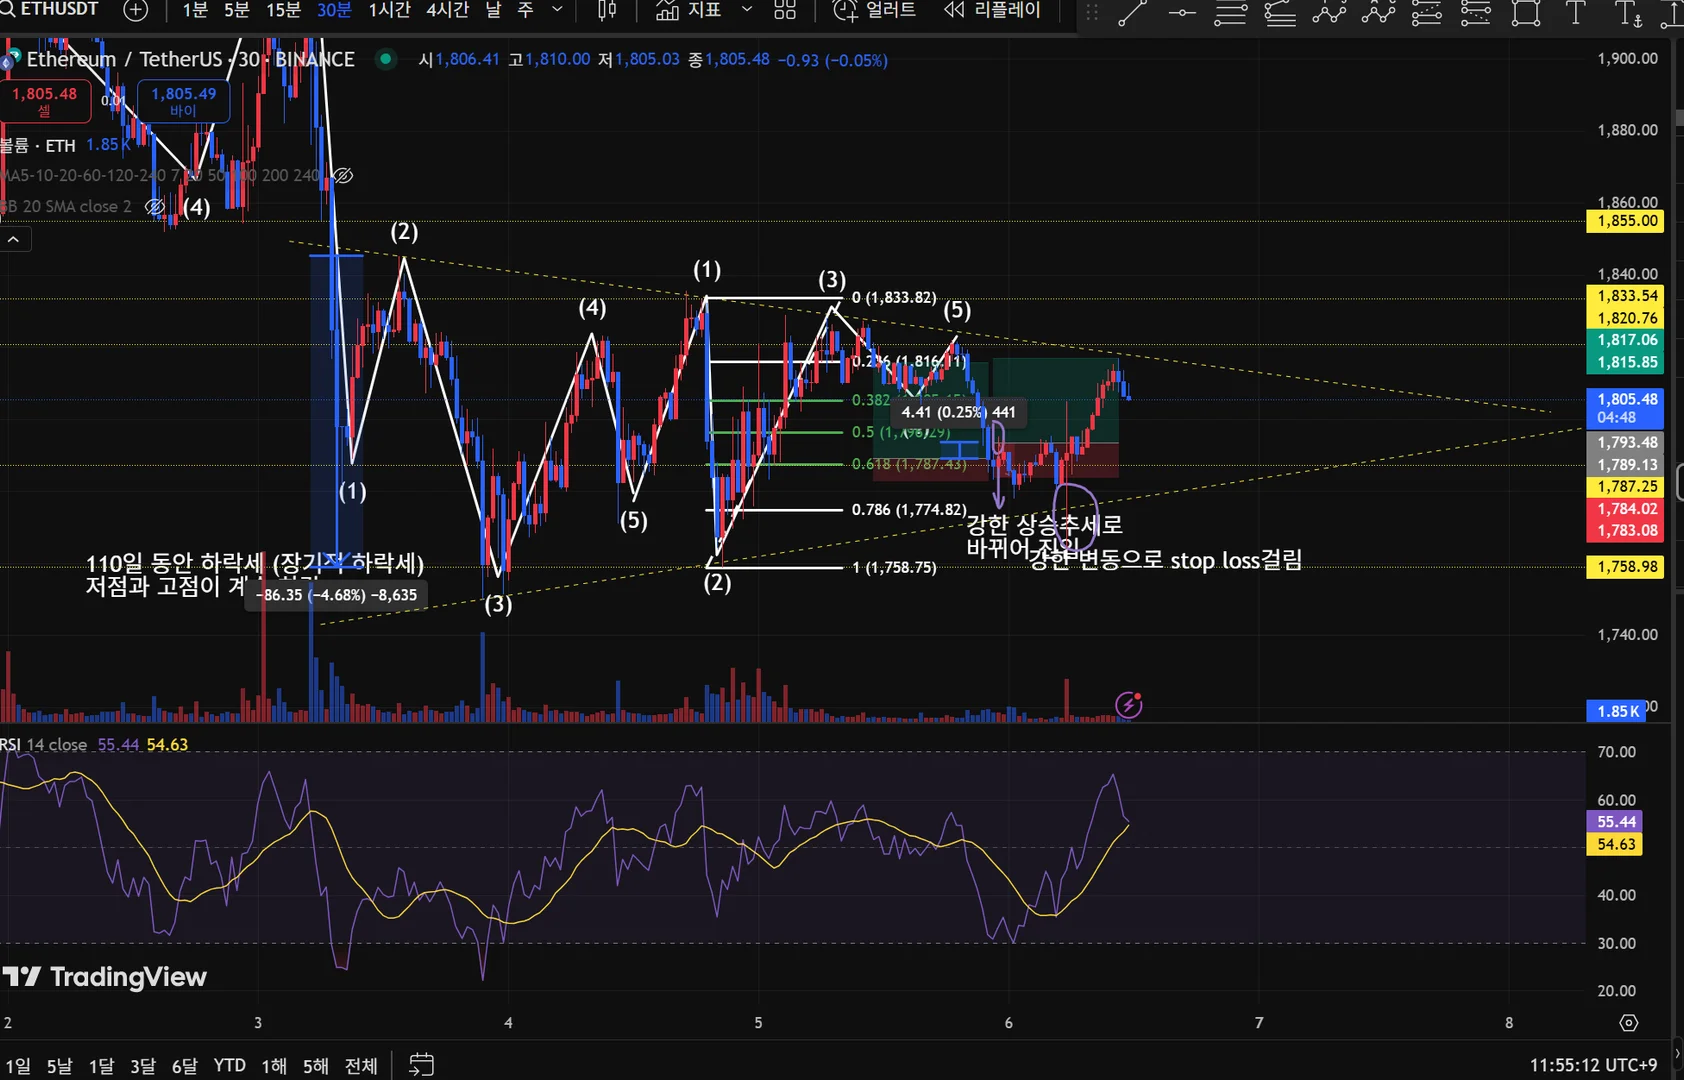Image resolution: width=1684 pixels, height=1080 pixels.
Task: Open the go-to-date calendar icon
Action: tap(421, 1065)
